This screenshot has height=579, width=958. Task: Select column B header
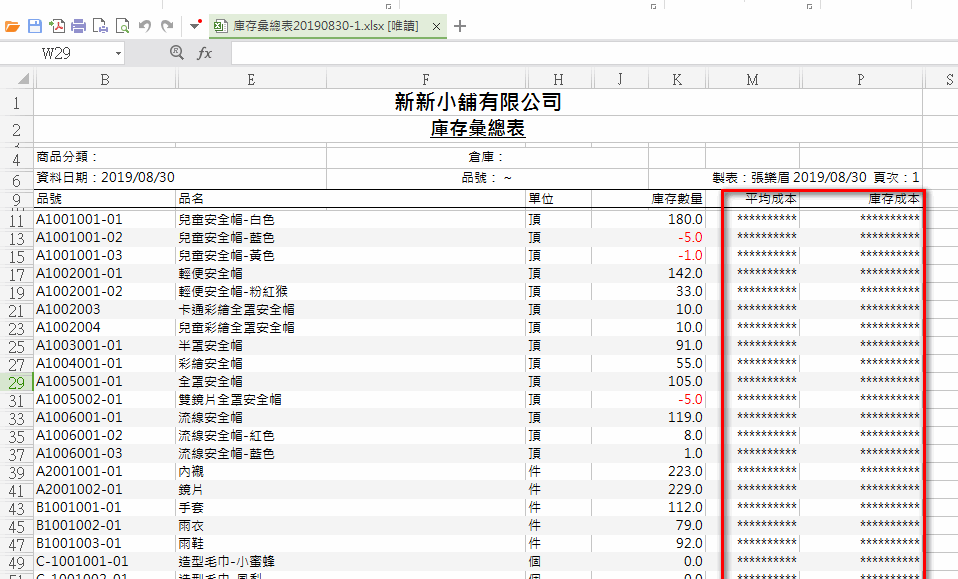click(105, 79)
